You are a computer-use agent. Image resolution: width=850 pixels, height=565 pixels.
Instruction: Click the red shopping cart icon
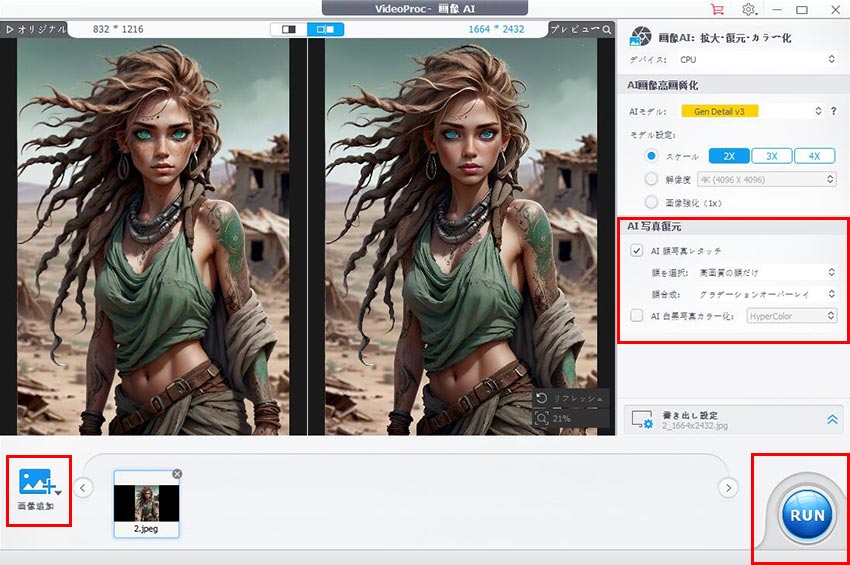716,9
